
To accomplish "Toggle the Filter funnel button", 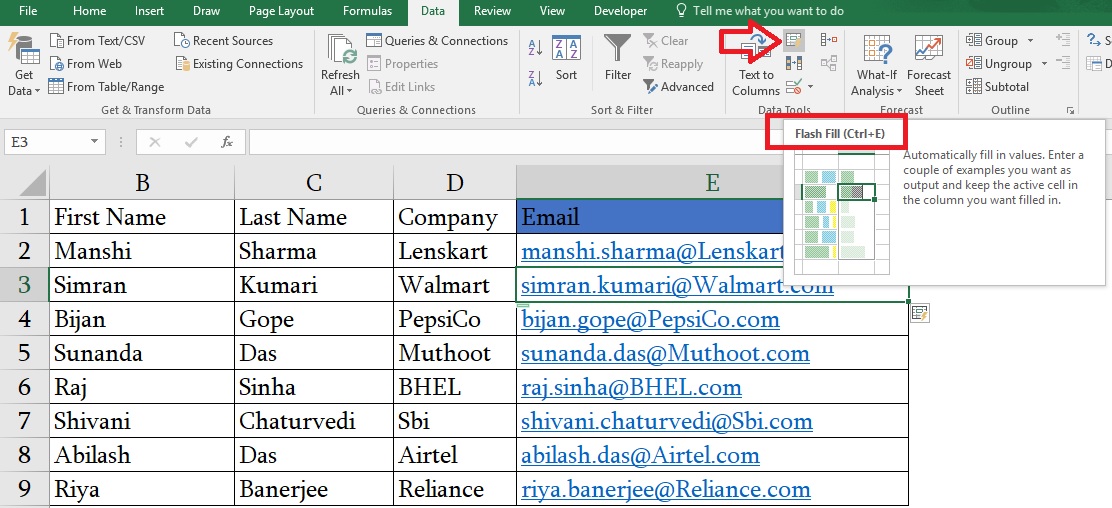I will pos(618,58).
